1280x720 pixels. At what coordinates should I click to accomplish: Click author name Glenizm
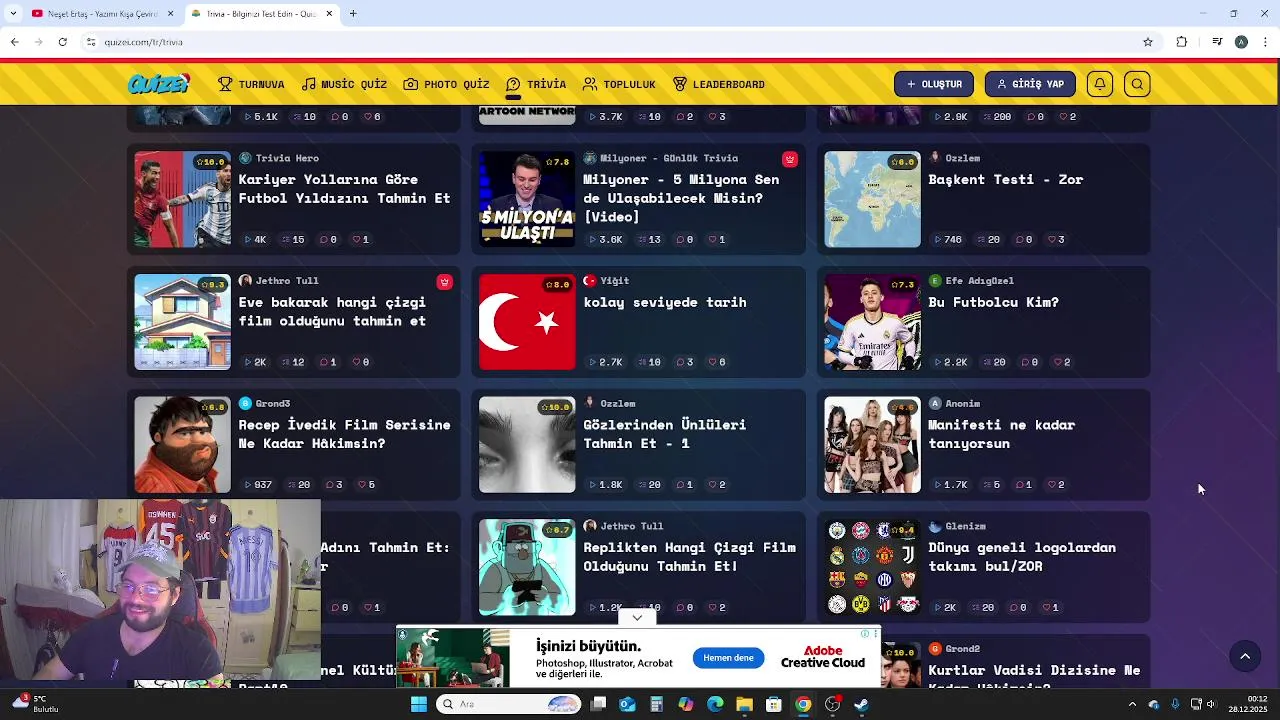pyautogui.click(x=965, y=526)
